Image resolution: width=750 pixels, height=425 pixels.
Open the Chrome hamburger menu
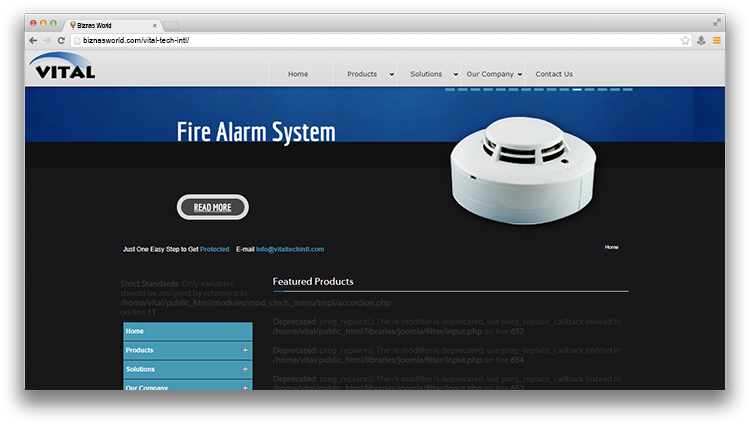pyautogui.click(x=716, y=40)
